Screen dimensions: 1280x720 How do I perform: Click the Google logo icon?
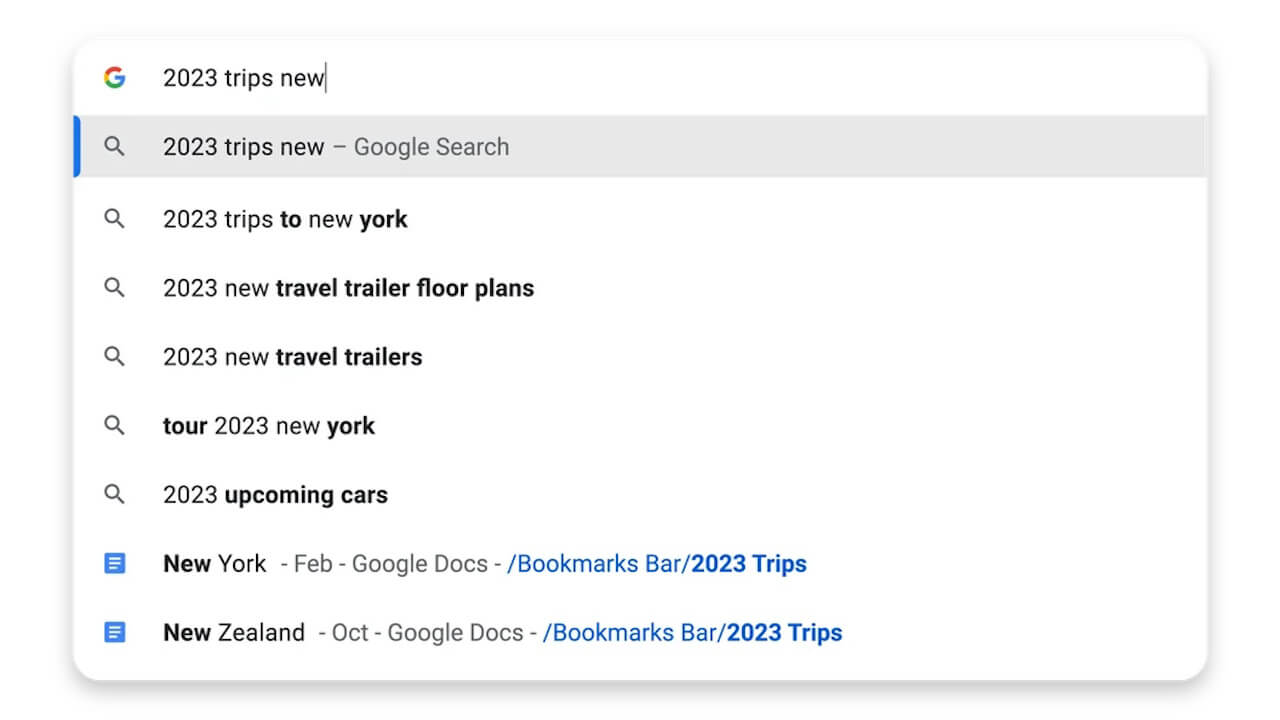[x=115, y=78]
